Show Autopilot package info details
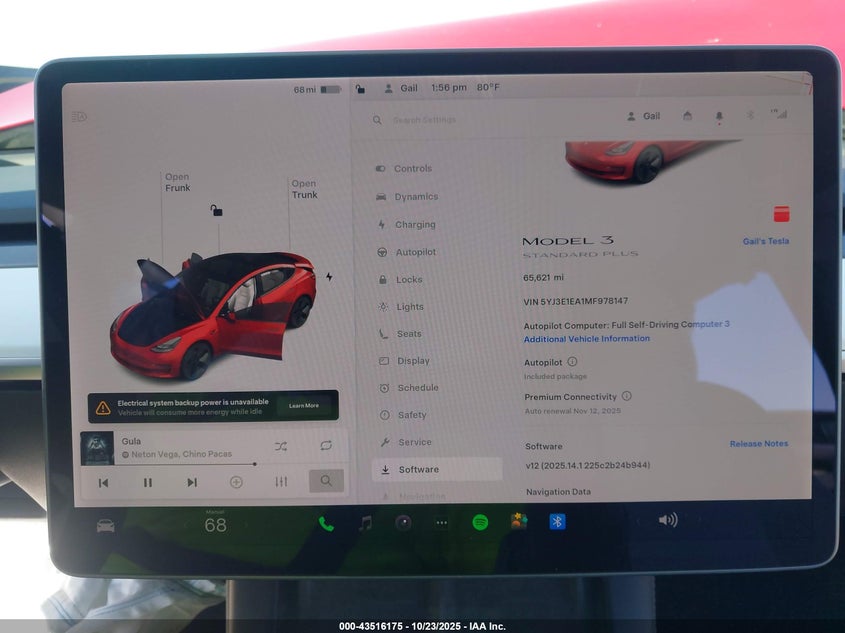The image size is (845, 633). pos(572,362)
